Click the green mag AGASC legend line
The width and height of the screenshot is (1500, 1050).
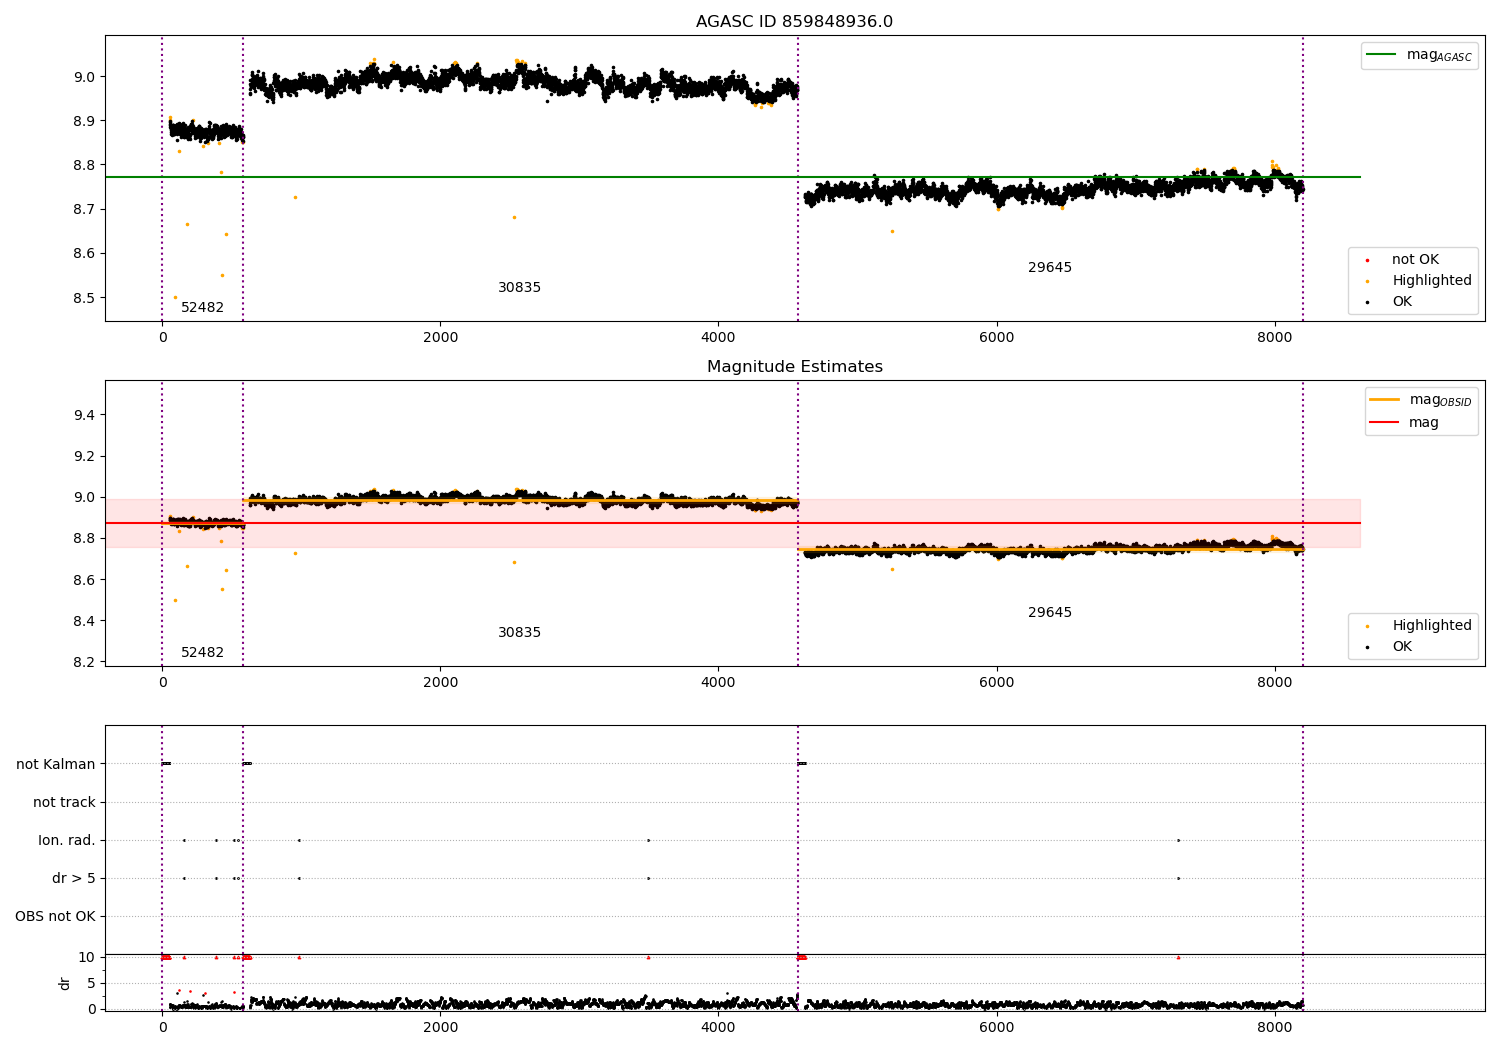click(x=1382, y=55)
